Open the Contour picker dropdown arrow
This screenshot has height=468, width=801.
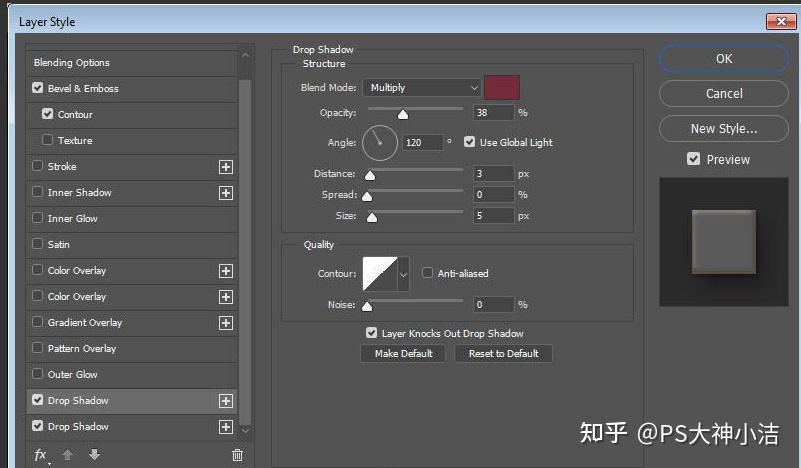coord(403,274)
